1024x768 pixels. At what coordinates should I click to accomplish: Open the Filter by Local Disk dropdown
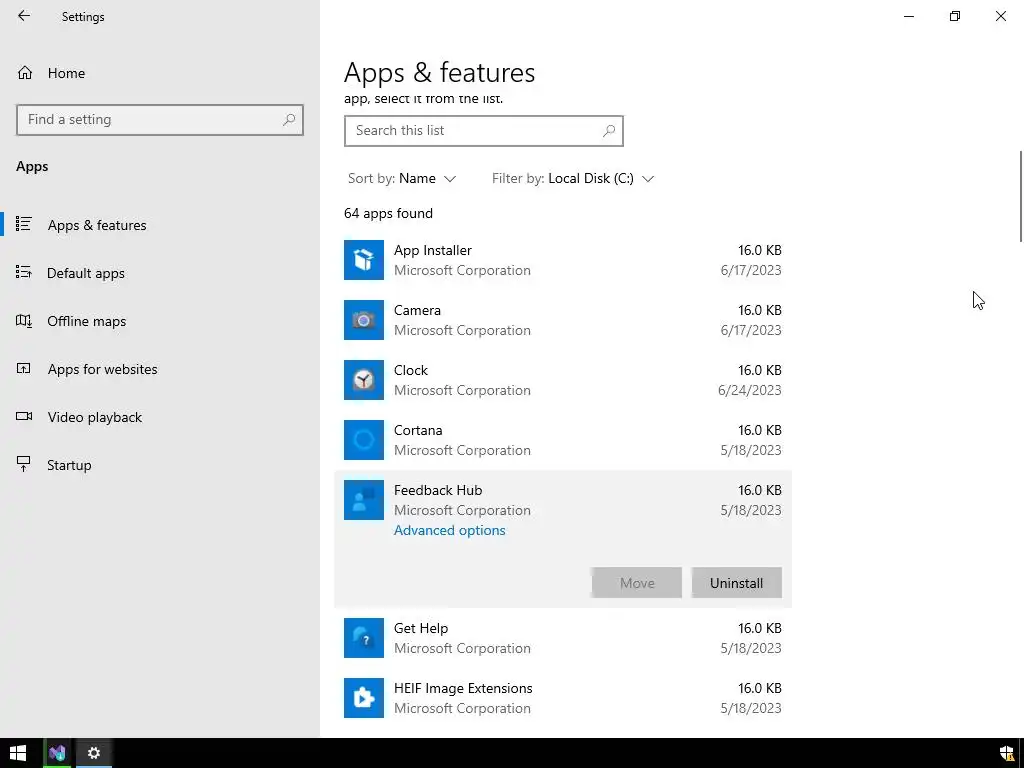pyautogui.click(x=573, y=178)
